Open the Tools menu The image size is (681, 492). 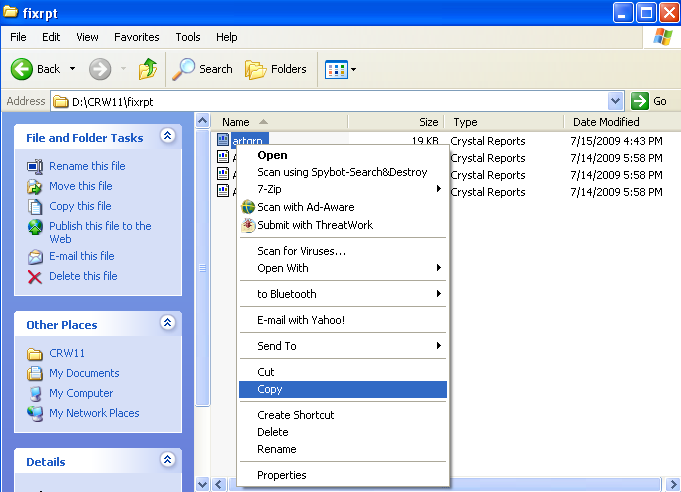click(188, 37)
